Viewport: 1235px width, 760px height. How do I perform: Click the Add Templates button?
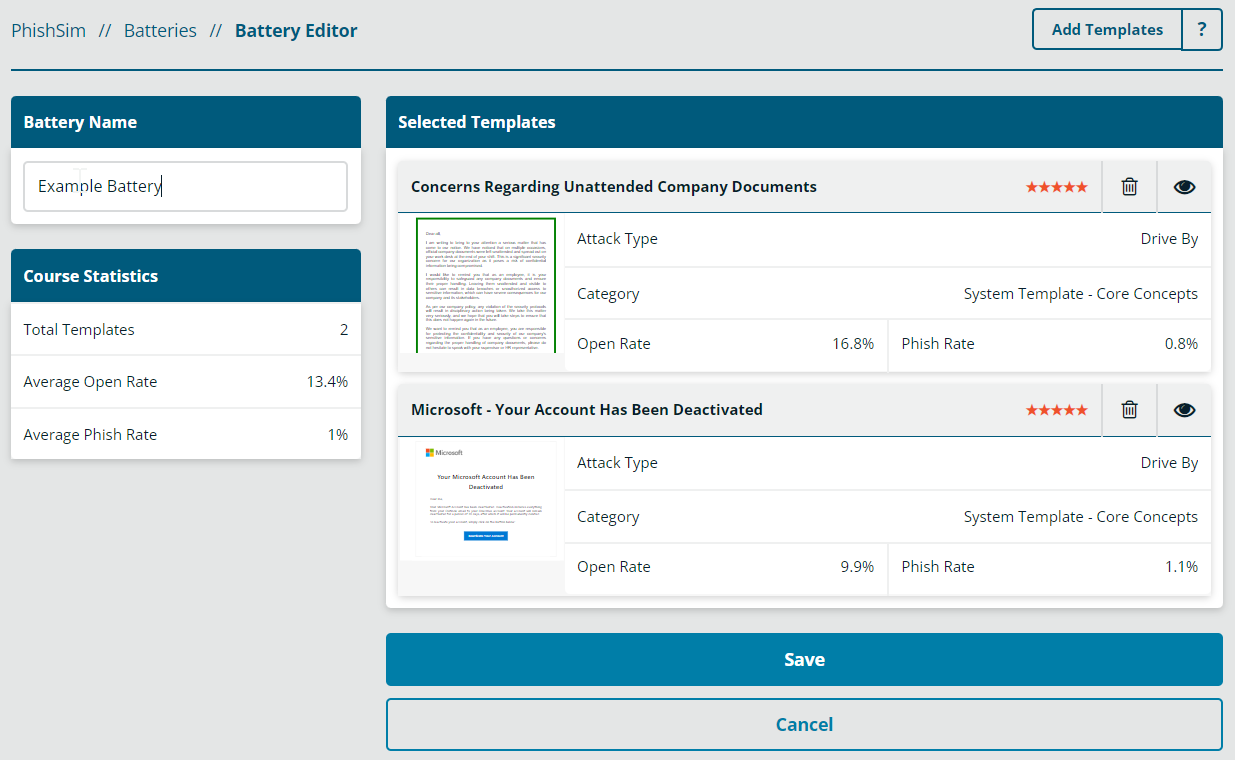click(x=1107, y=30)
